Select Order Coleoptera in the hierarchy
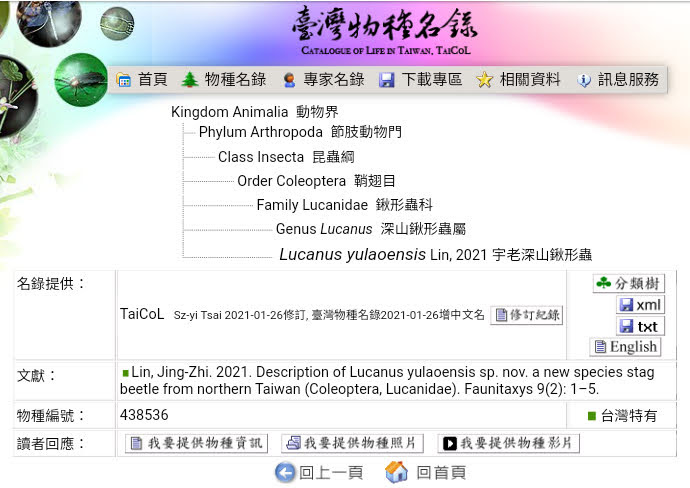Screen dimensions: 690x488 coord(316,181)
